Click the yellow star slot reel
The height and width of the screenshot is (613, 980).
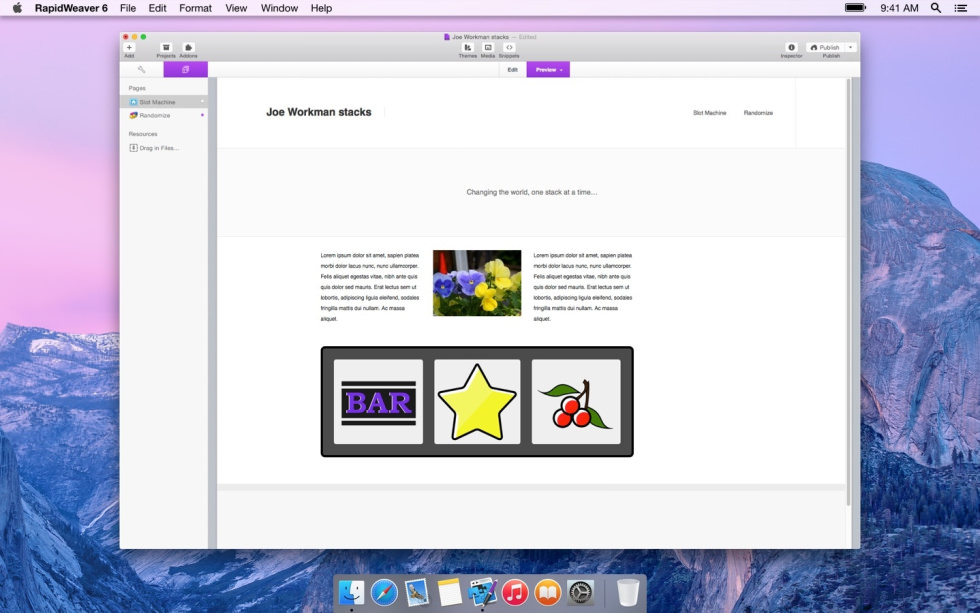click(477, 402)
